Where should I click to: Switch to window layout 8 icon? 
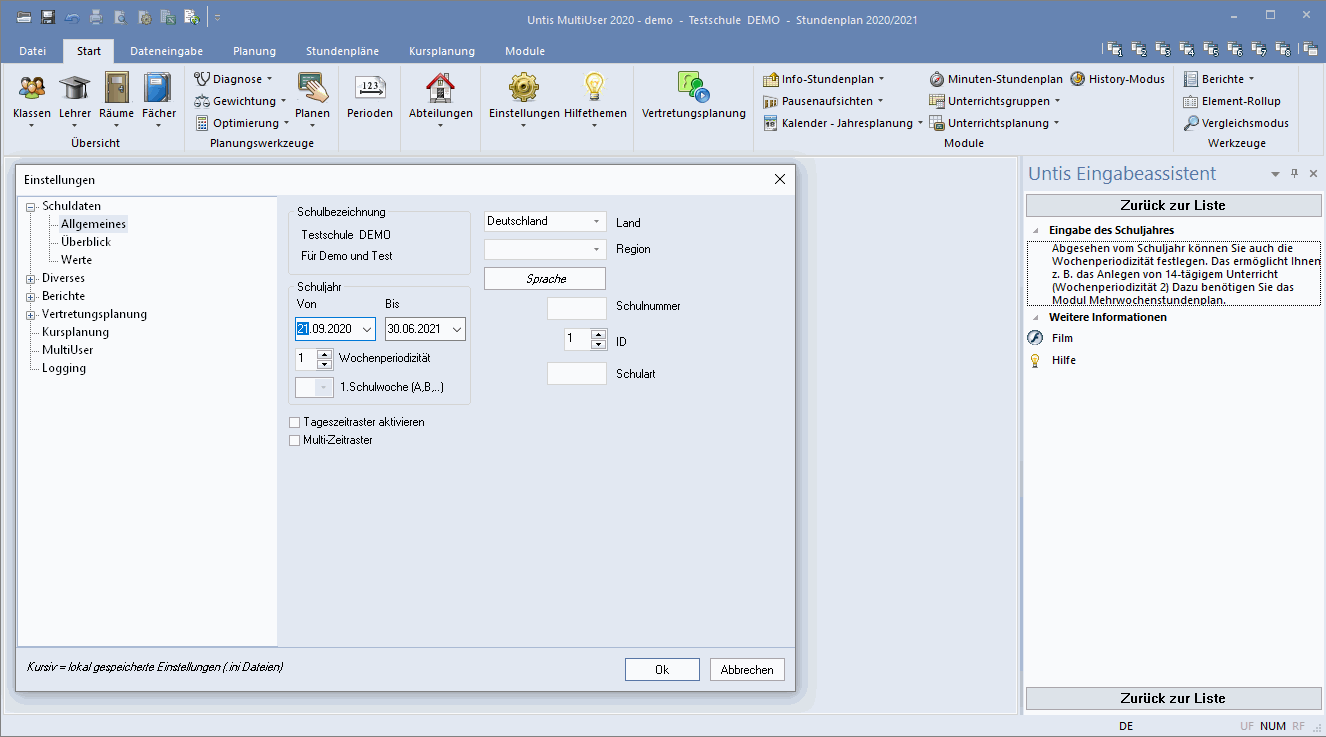click(x=1282, y=49)
